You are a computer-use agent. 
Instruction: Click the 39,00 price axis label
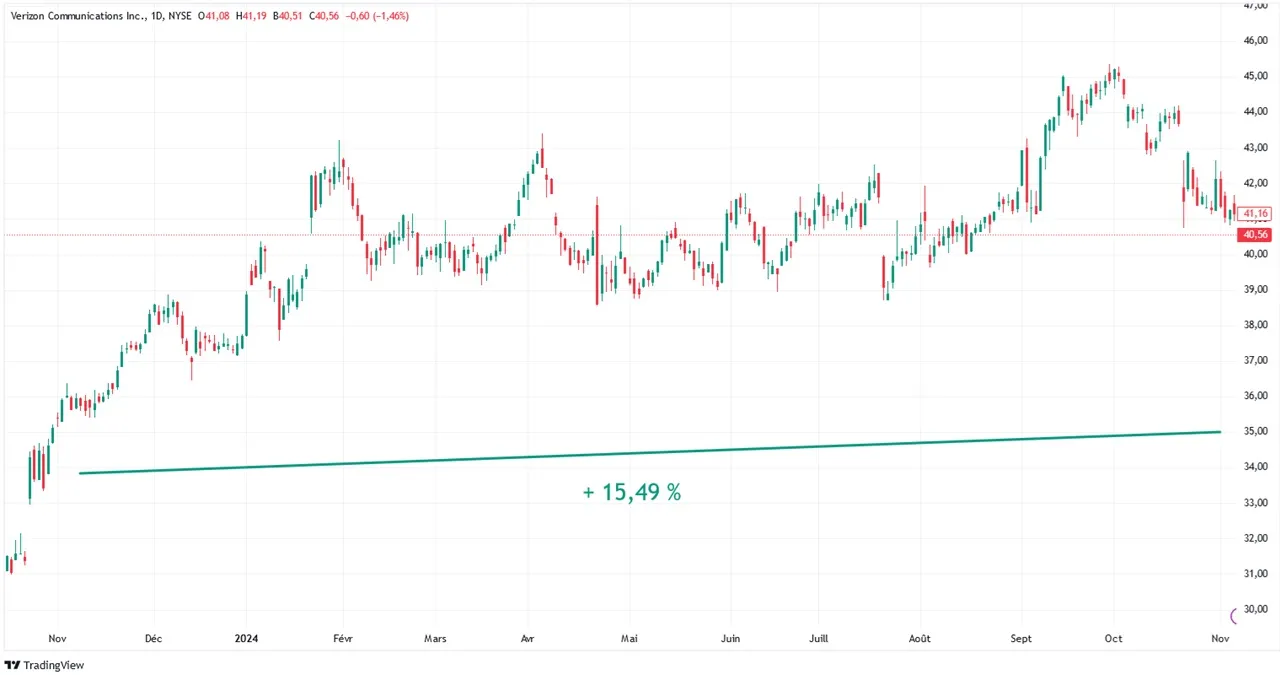point(1256,290)
